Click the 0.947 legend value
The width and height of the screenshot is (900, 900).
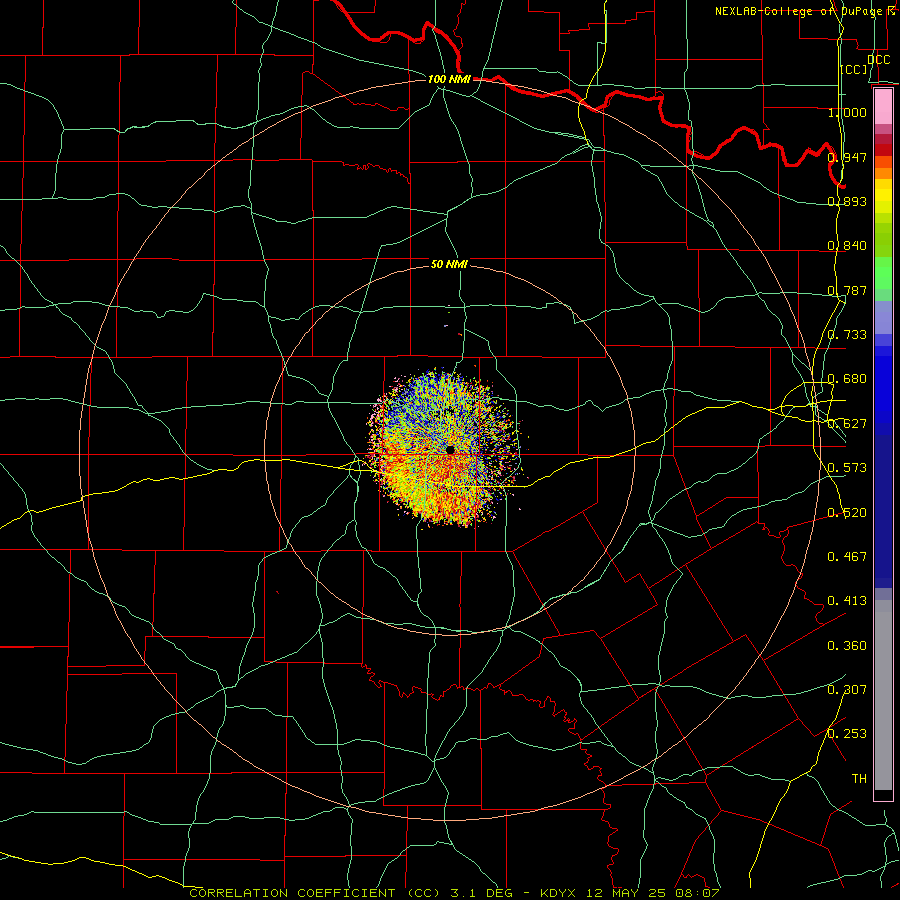847,157
